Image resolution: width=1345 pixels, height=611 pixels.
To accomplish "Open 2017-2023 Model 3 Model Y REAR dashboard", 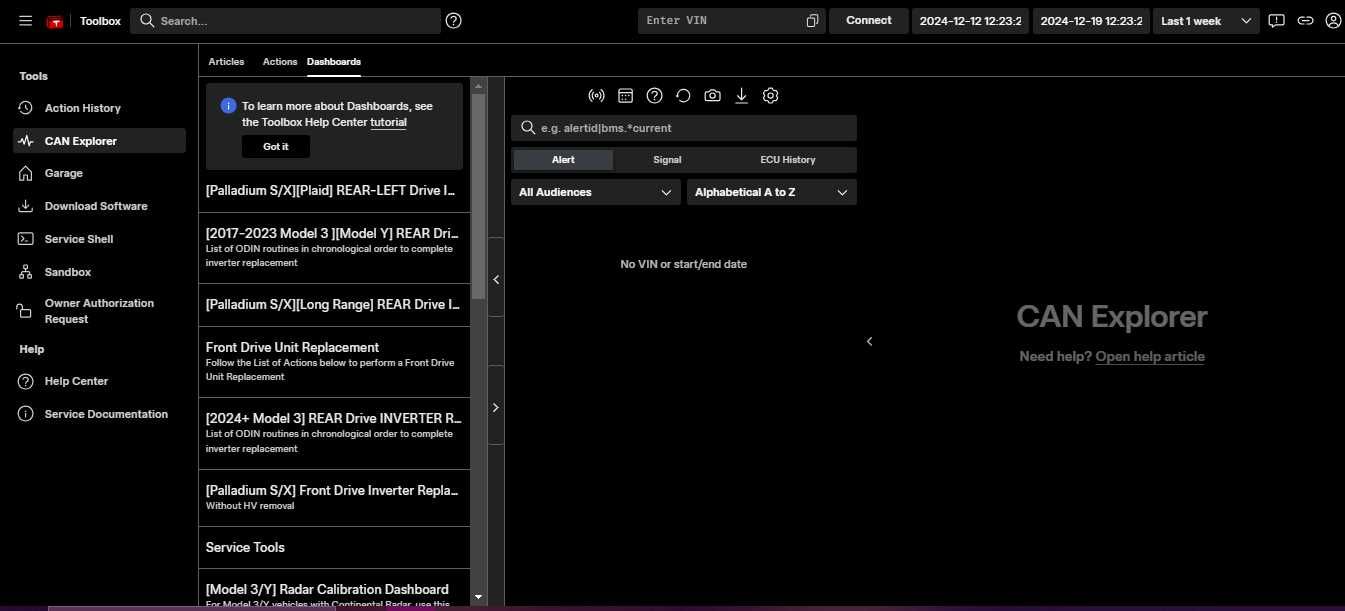I will 334,247.
